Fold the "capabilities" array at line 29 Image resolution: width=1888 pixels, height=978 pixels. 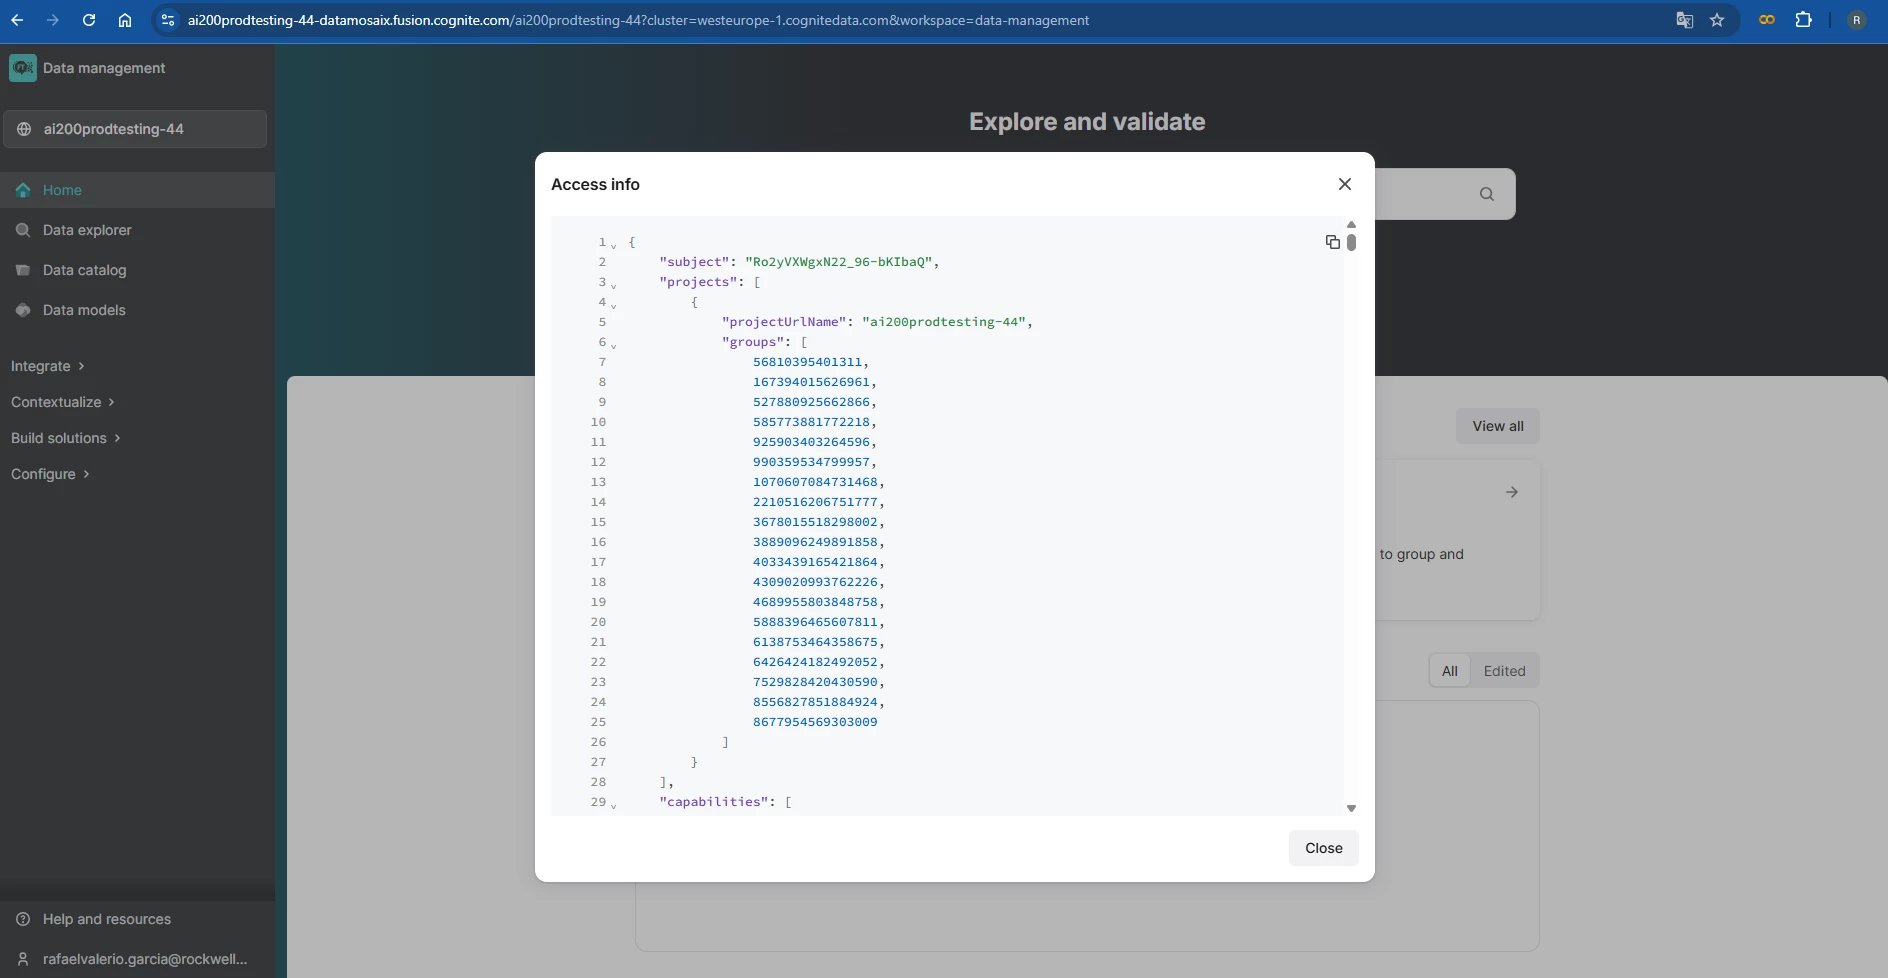pyautogui.click(x=613, y=805)
